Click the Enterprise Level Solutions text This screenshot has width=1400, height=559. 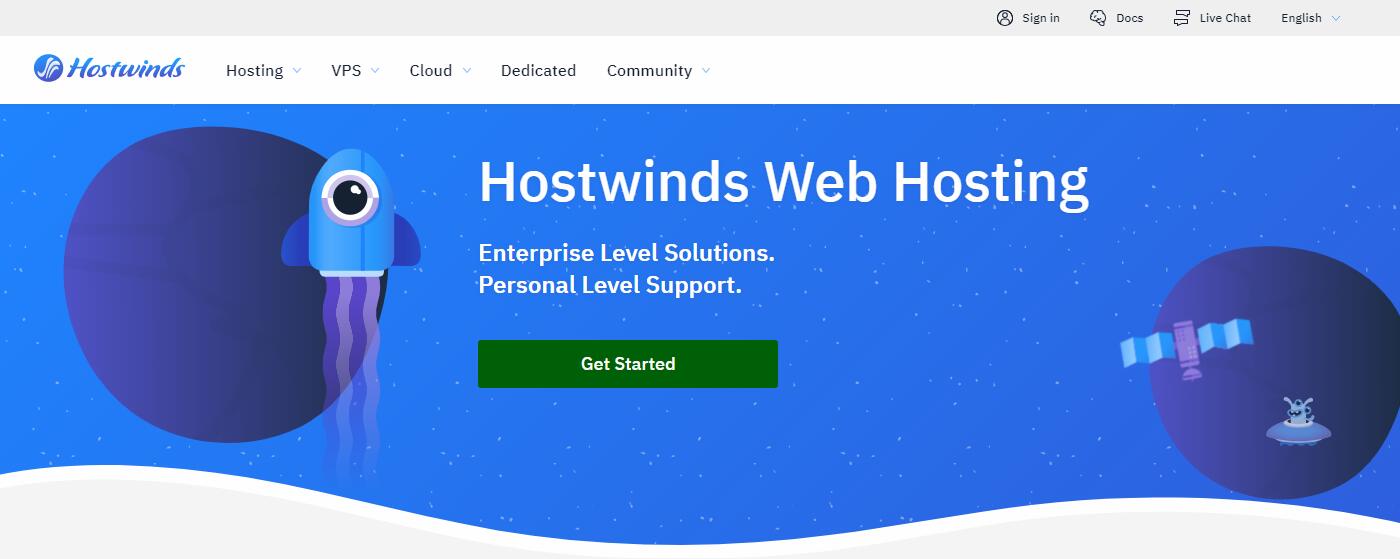click(626, 253)
